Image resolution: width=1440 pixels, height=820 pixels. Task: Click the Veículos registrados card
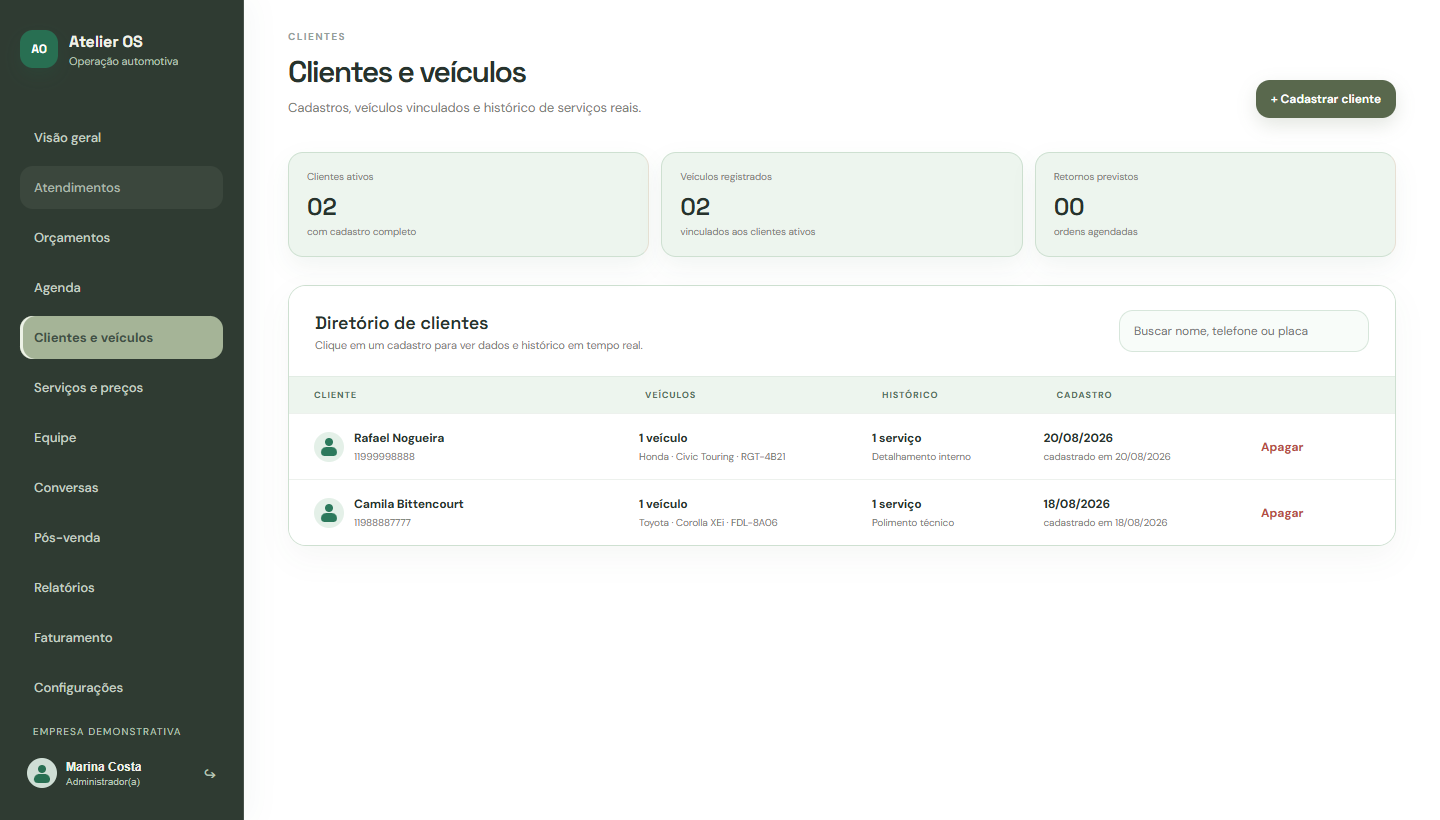(x=842, y=205)
